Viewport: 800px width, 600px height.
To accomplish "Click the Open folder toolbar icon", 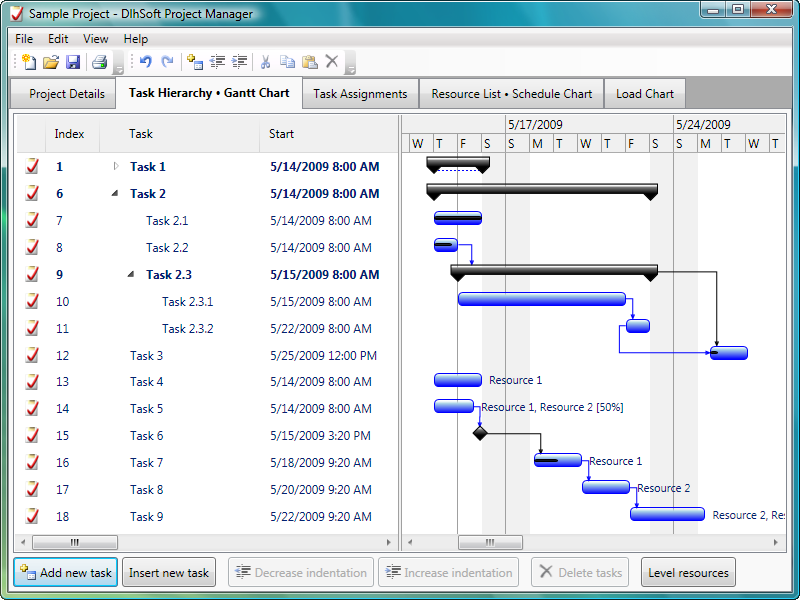I will pyautogui.click(x=51, y=62).
